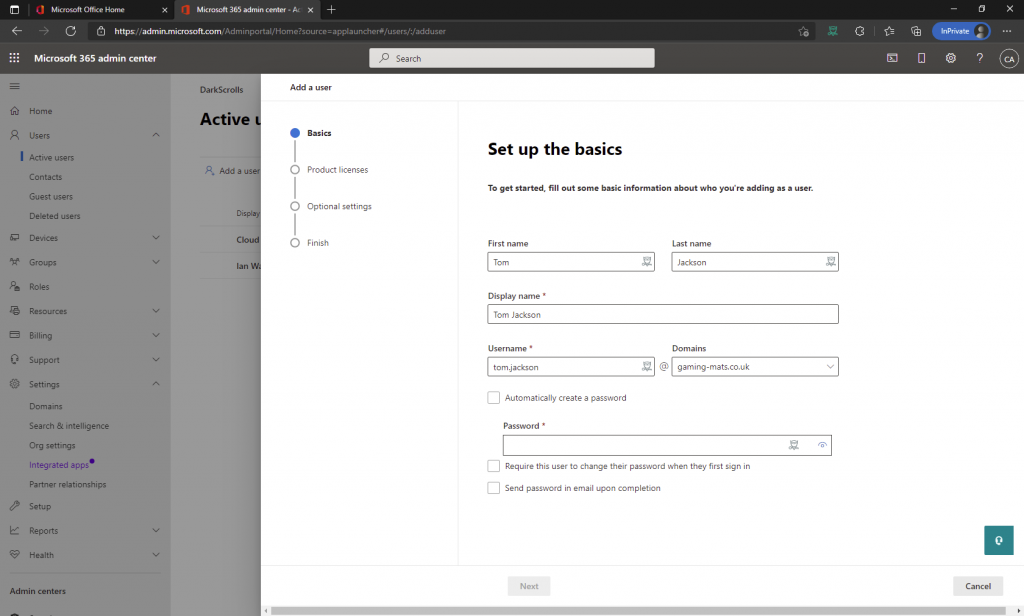The height and width of the screenshot is (616, 1024).
Task: Open browser extensions icon
Action: [859, 31]
